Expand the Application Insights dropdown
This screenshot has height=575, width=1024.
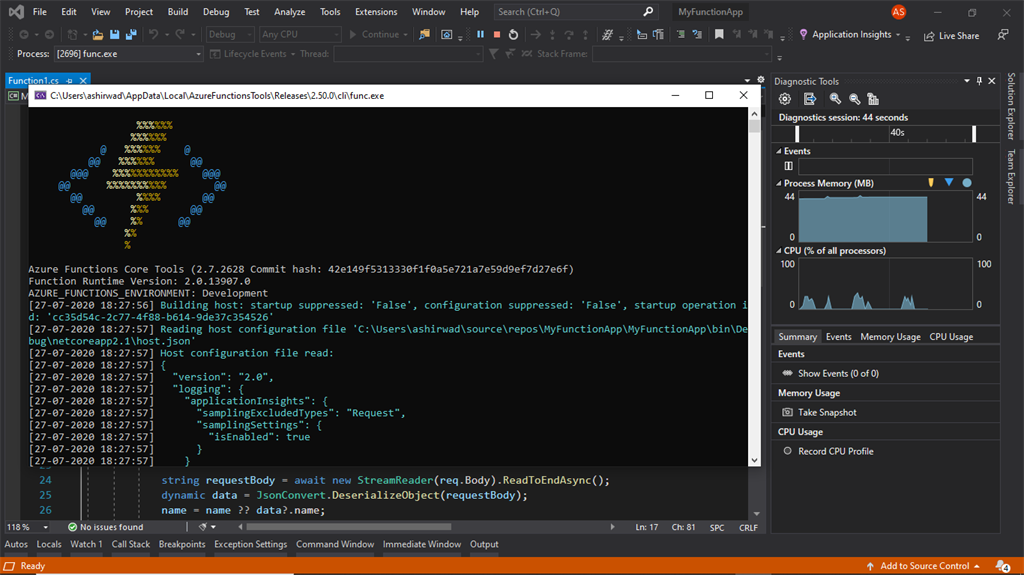(x=898, y=35)
